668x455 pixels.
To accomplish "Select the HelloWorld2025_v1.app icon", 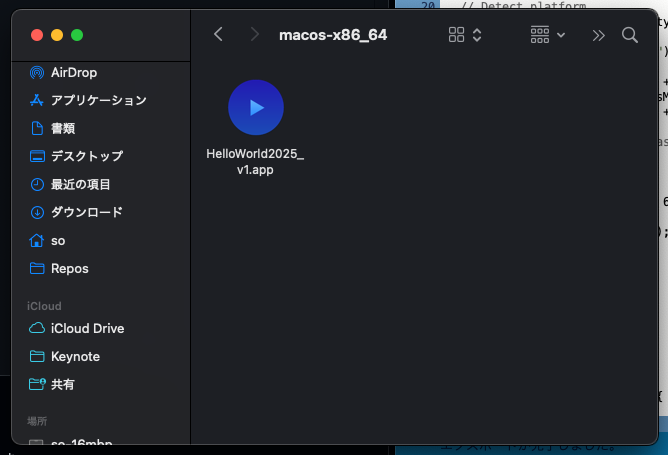I will tap(256, 107).
